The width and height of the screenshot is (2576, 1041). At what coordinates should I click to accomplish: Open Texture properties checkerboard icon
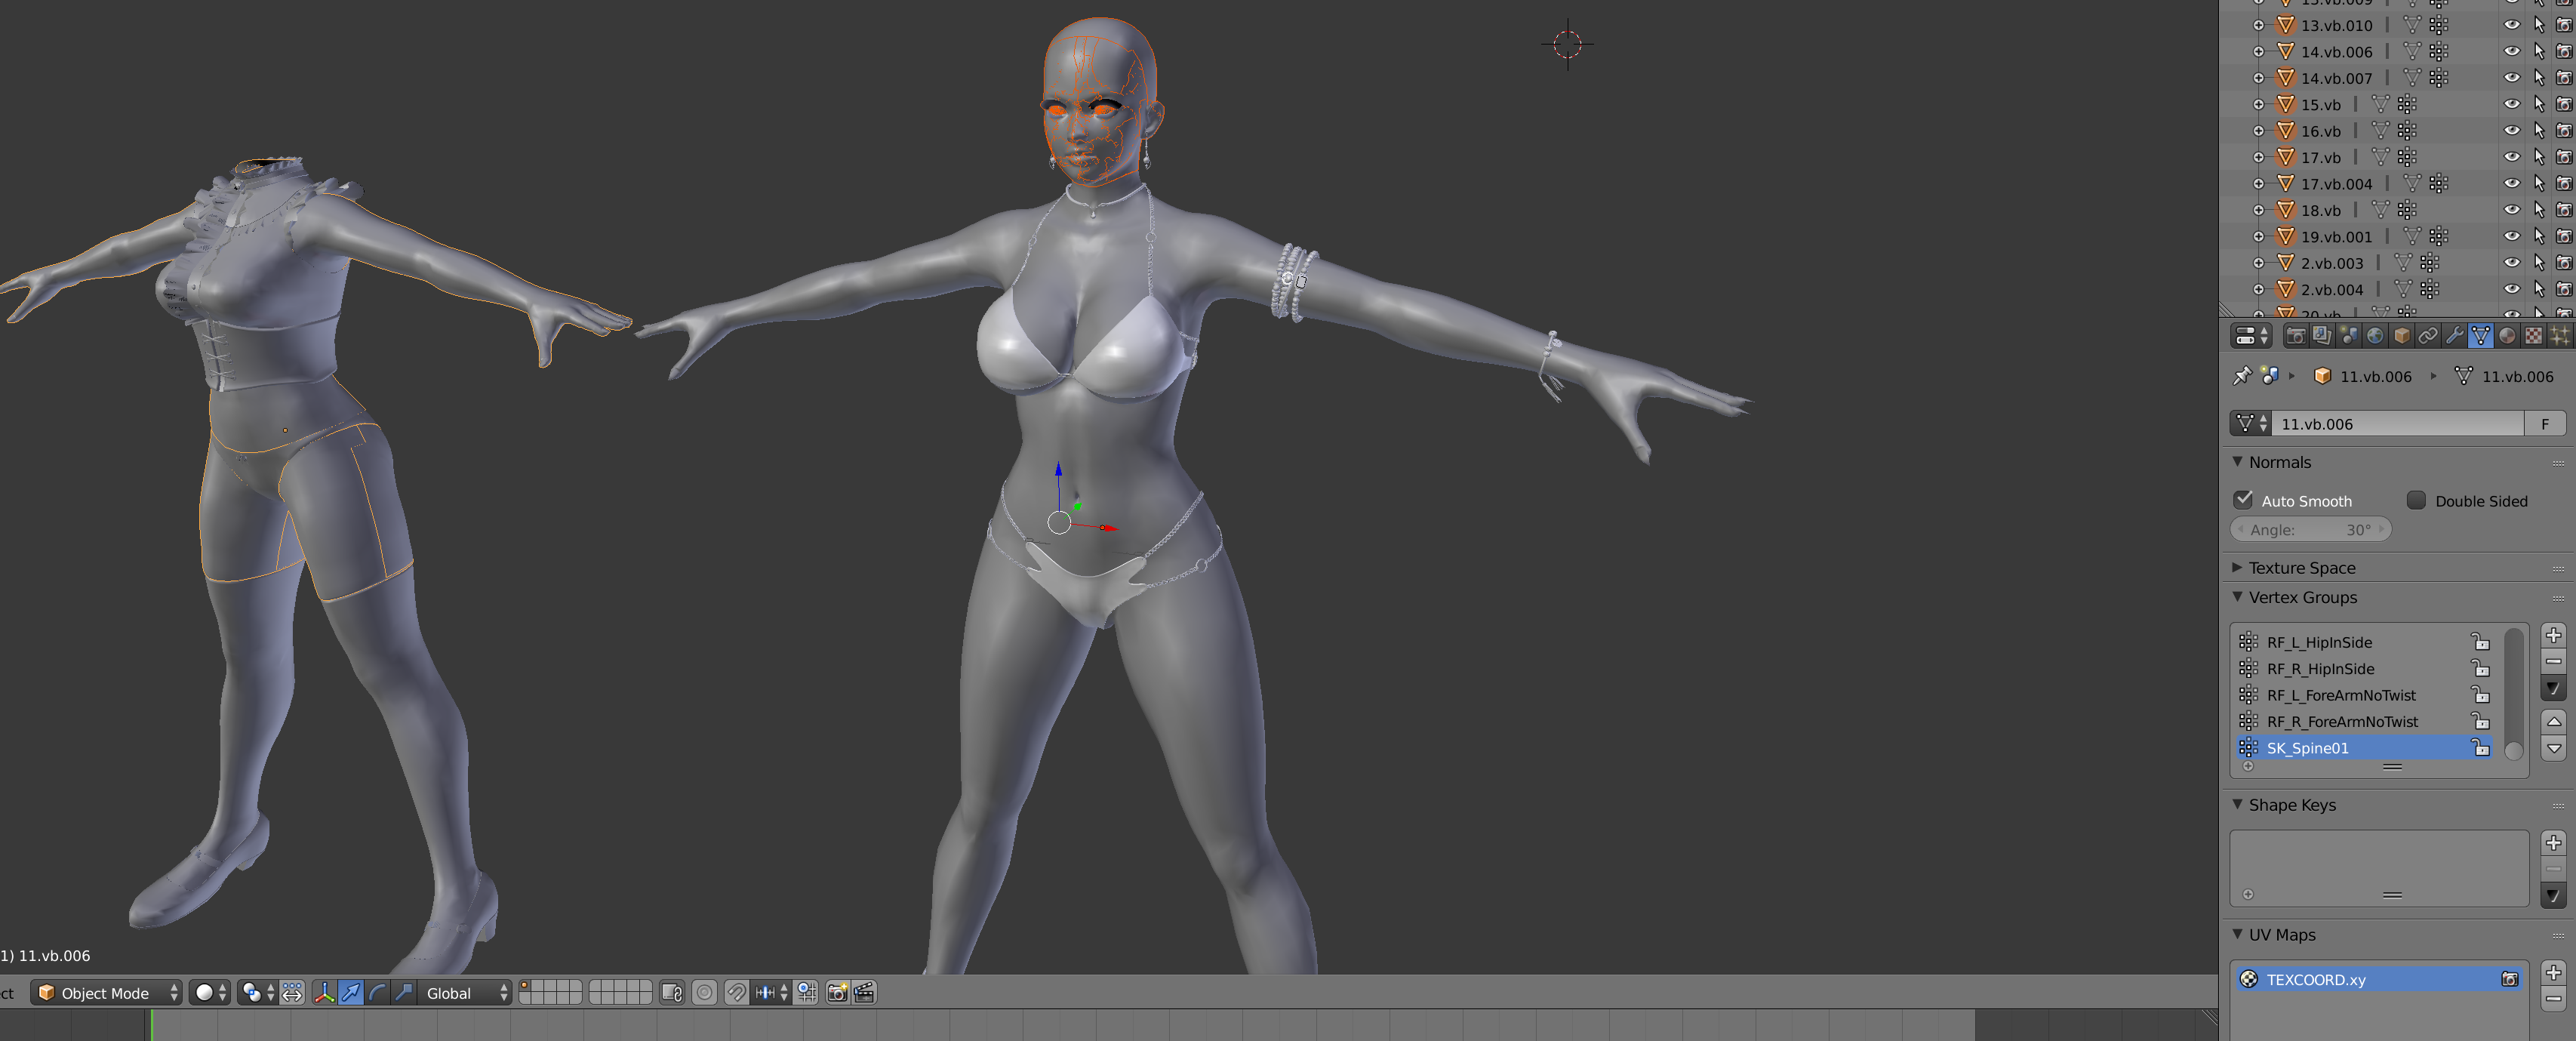[x=2533, y=337]
